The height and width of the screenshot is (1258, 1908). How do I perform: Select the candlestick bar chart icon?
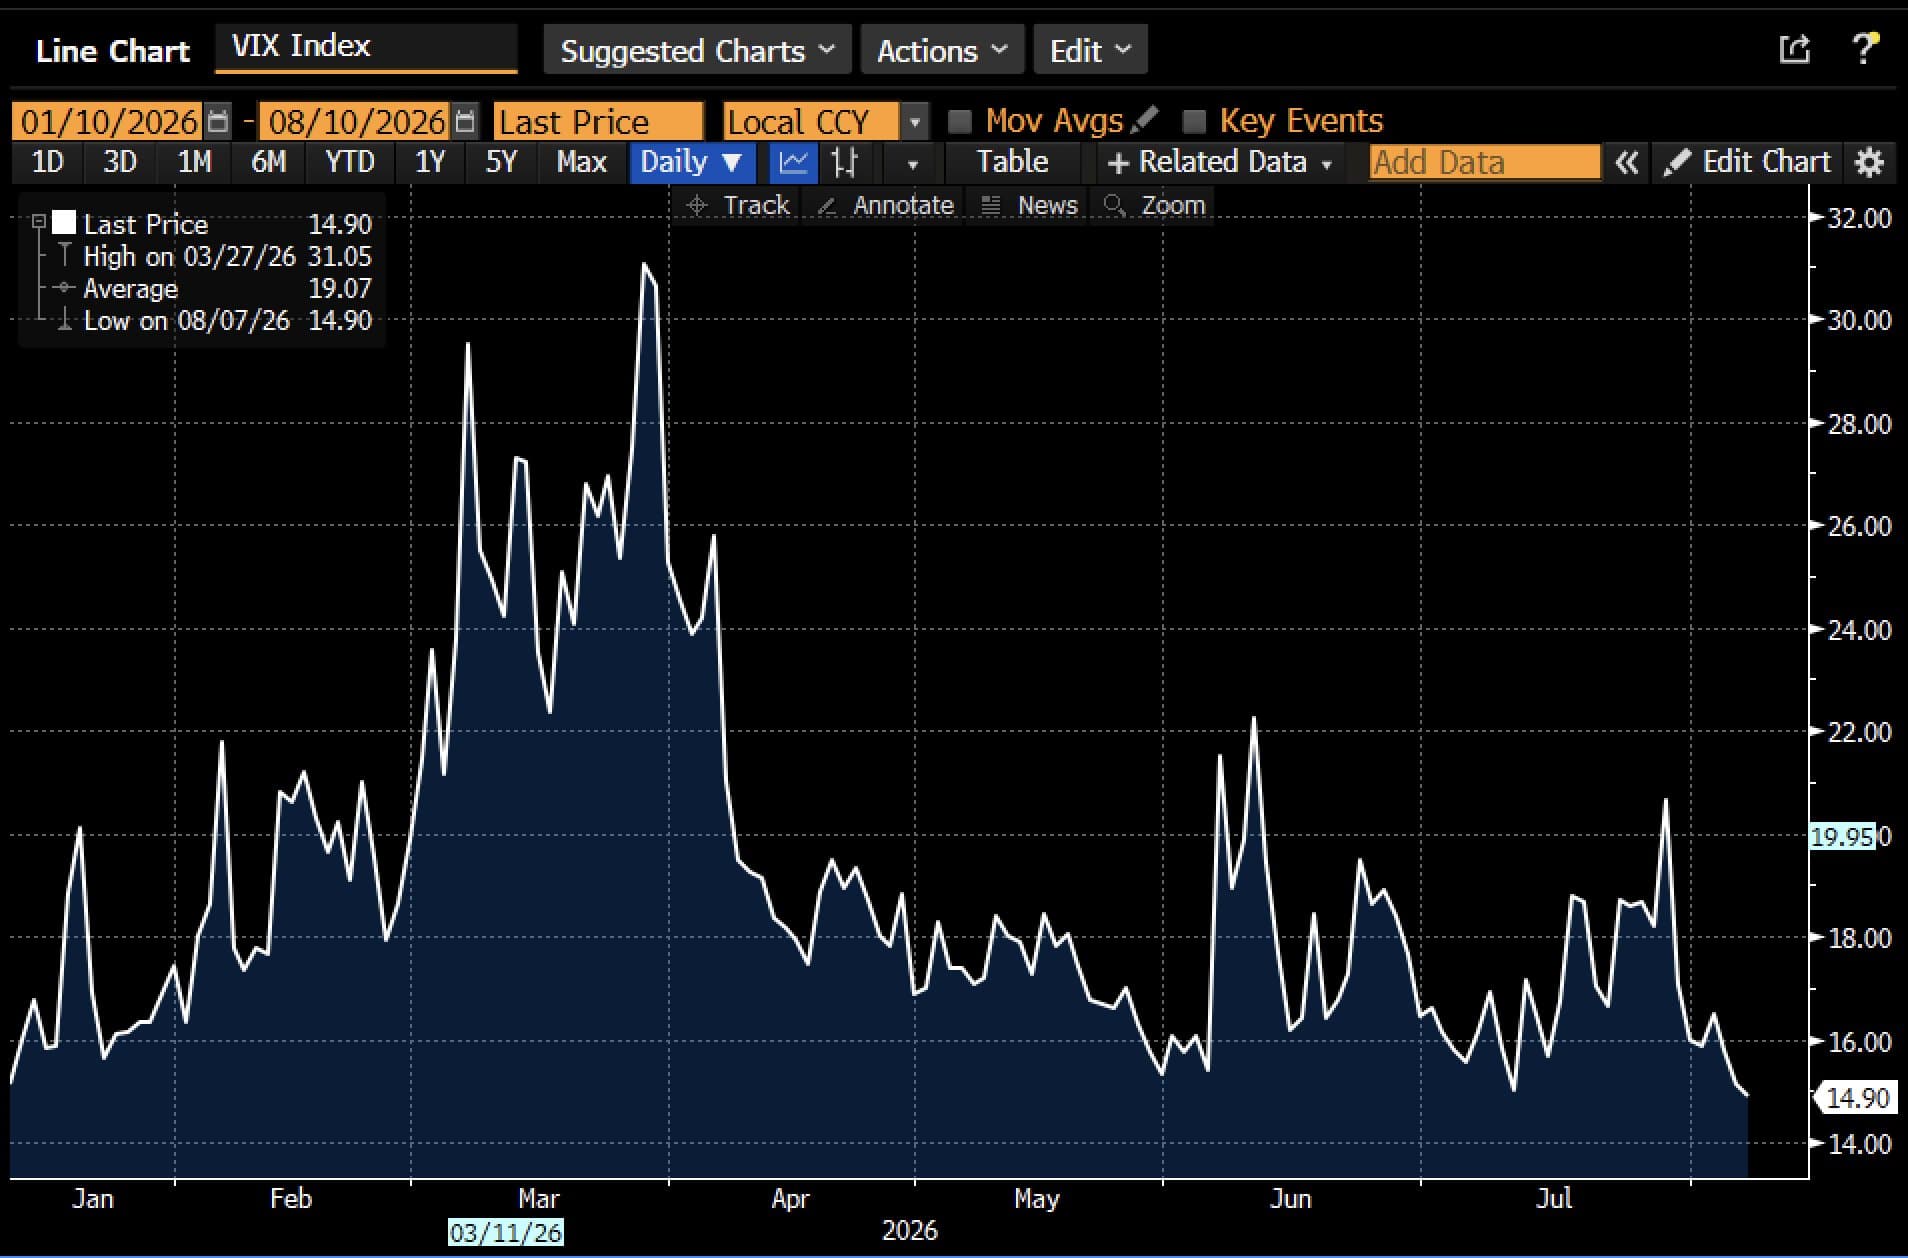point(845,162)
